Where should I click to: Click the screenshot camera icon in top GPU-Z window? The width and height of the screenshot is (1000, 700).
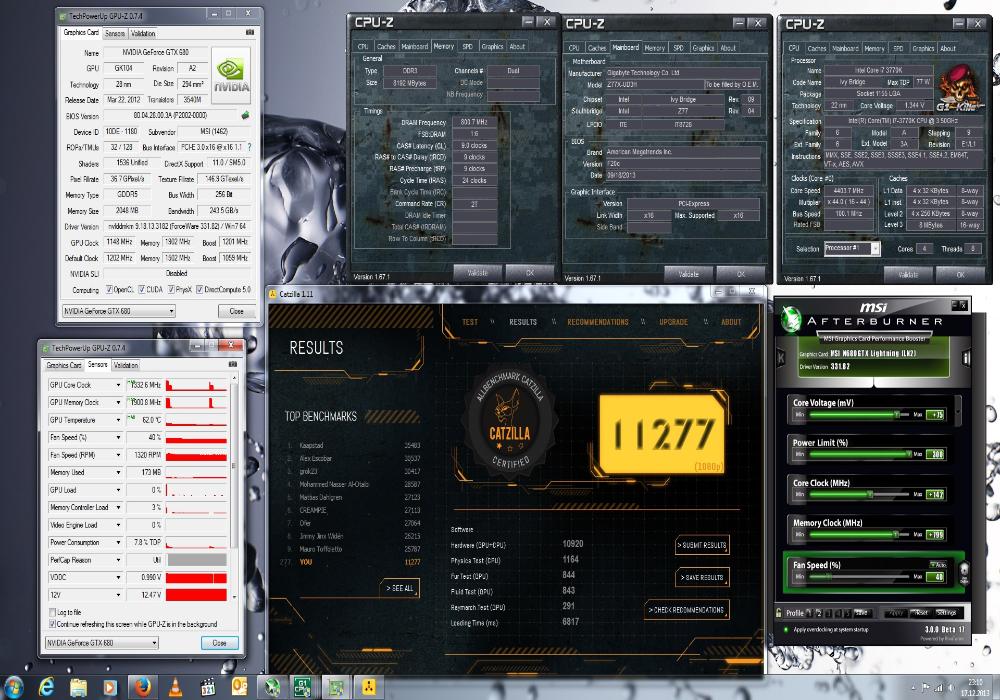tap(249, 32)
